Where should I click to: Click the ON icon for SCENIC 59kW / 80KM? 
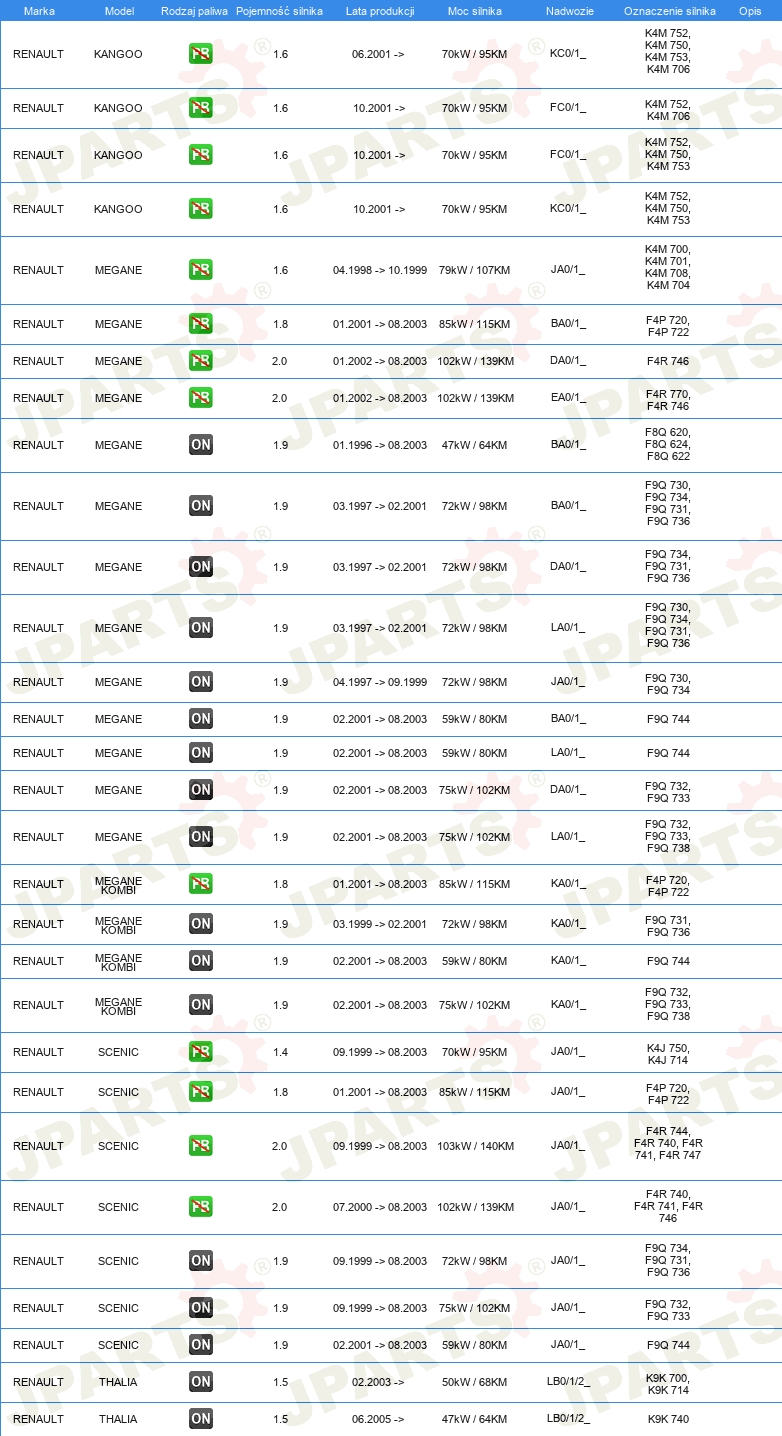pyautogui.click(x=201, y=1345)
